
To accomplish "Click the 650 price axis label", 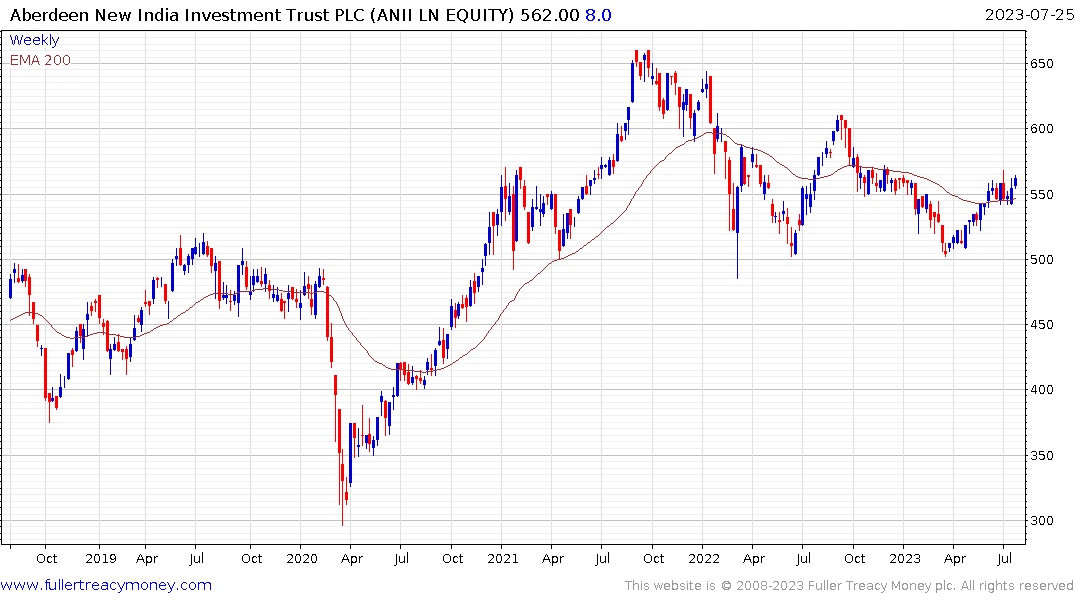I will 1041,64.
